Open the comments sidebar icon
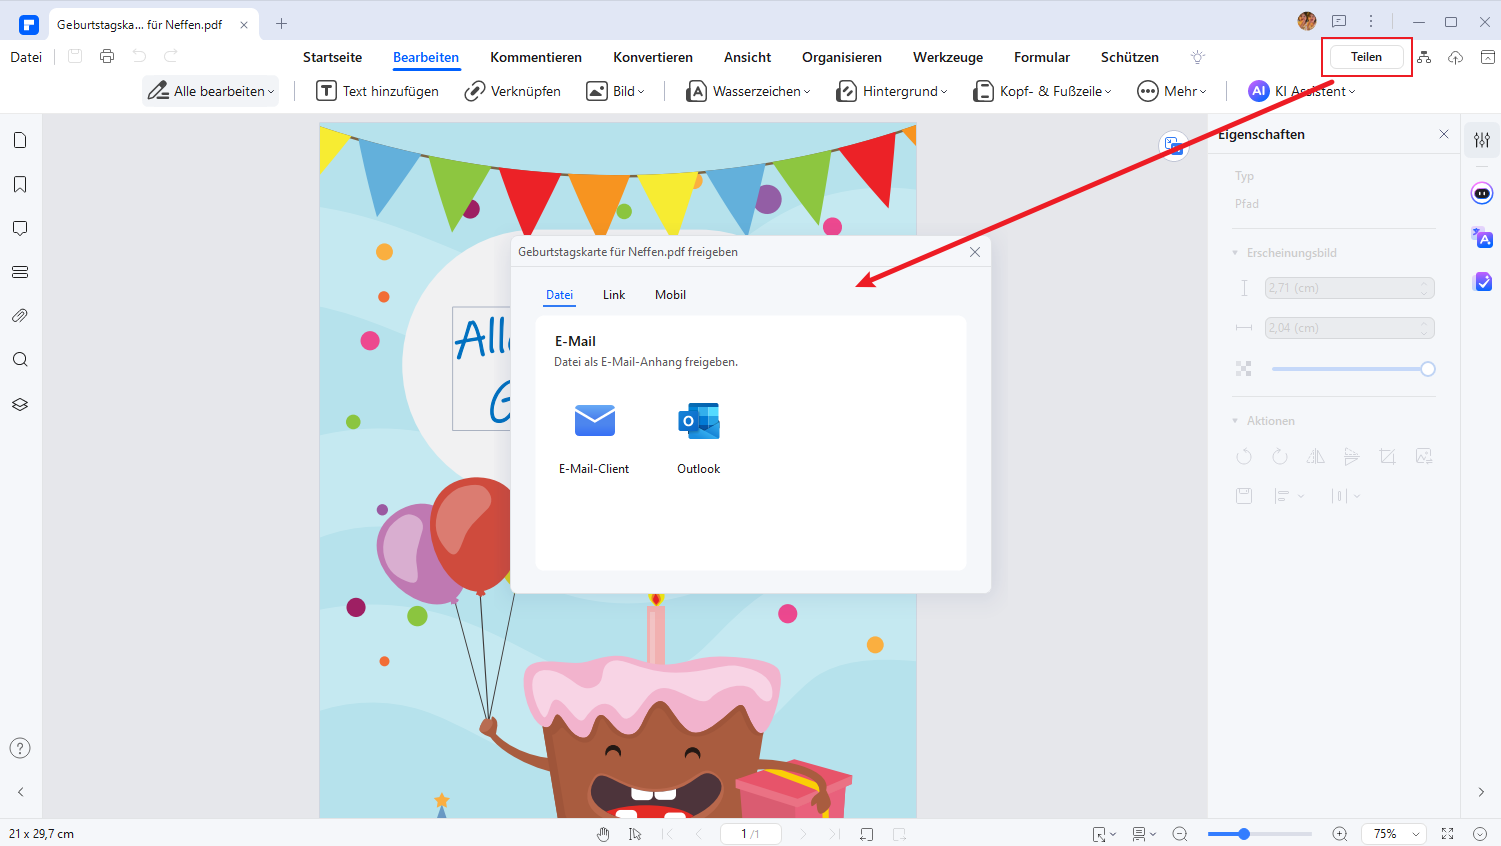 pos(20,228)
